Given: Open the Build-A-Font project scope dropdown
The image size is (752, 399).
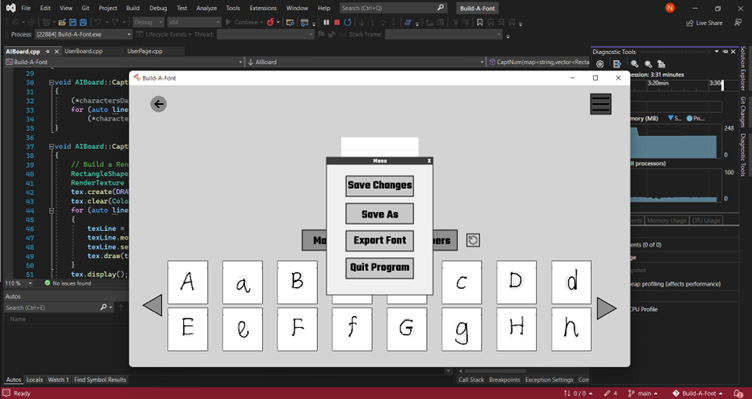Looking at the screenshot, I should coord(124,62).
